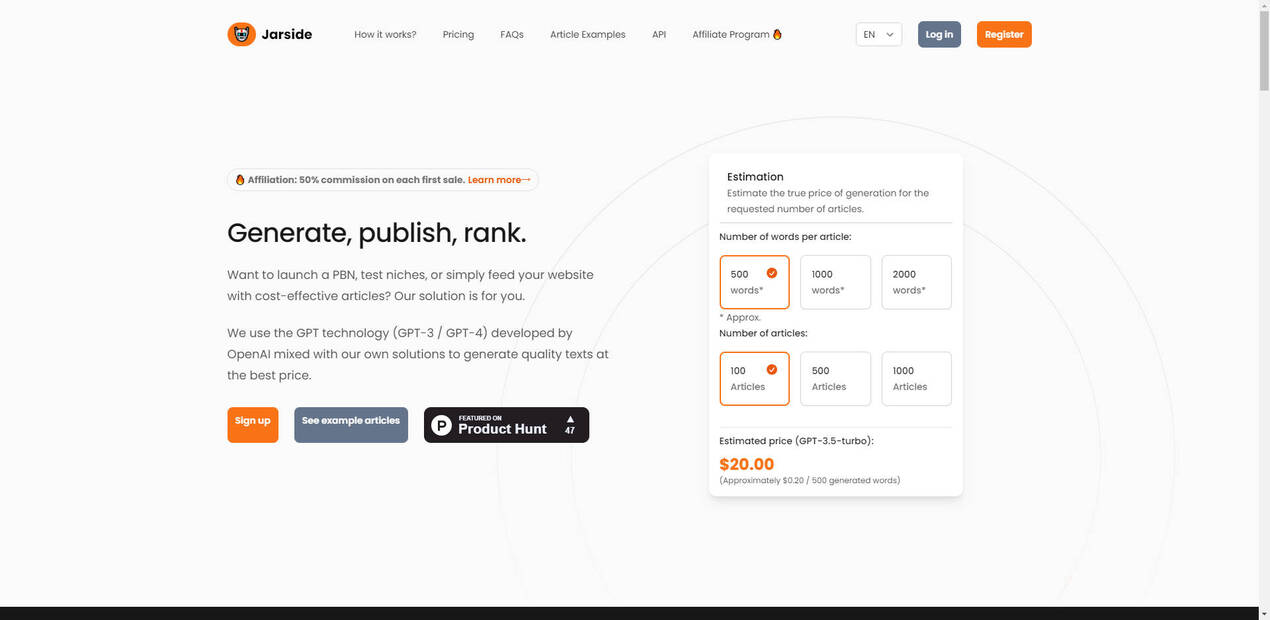Image resolution: width=1270 pixels, height=620 pixels.
Task: Click the Jarside bear logo icon
Action: tap(241, 34)
